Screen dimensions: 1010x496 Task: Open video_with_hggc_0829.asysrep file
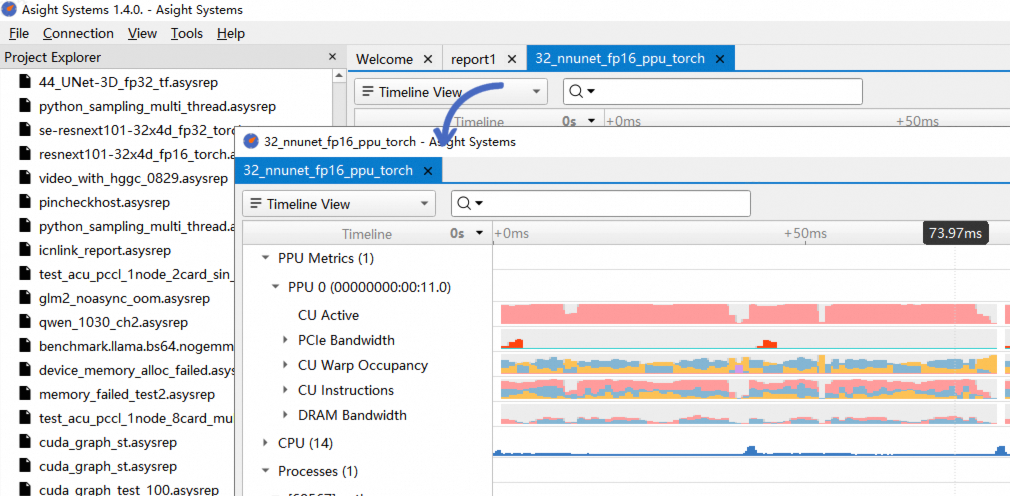pos(133,178)
